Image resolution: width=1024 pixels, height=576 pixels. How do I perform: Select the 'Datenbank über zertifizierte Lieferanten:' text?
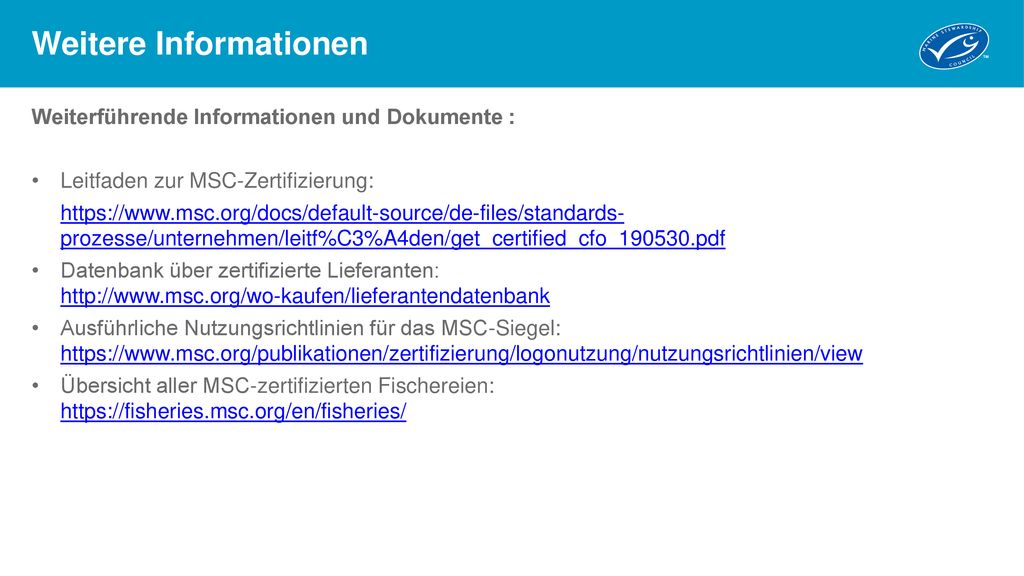pos(249,270)
